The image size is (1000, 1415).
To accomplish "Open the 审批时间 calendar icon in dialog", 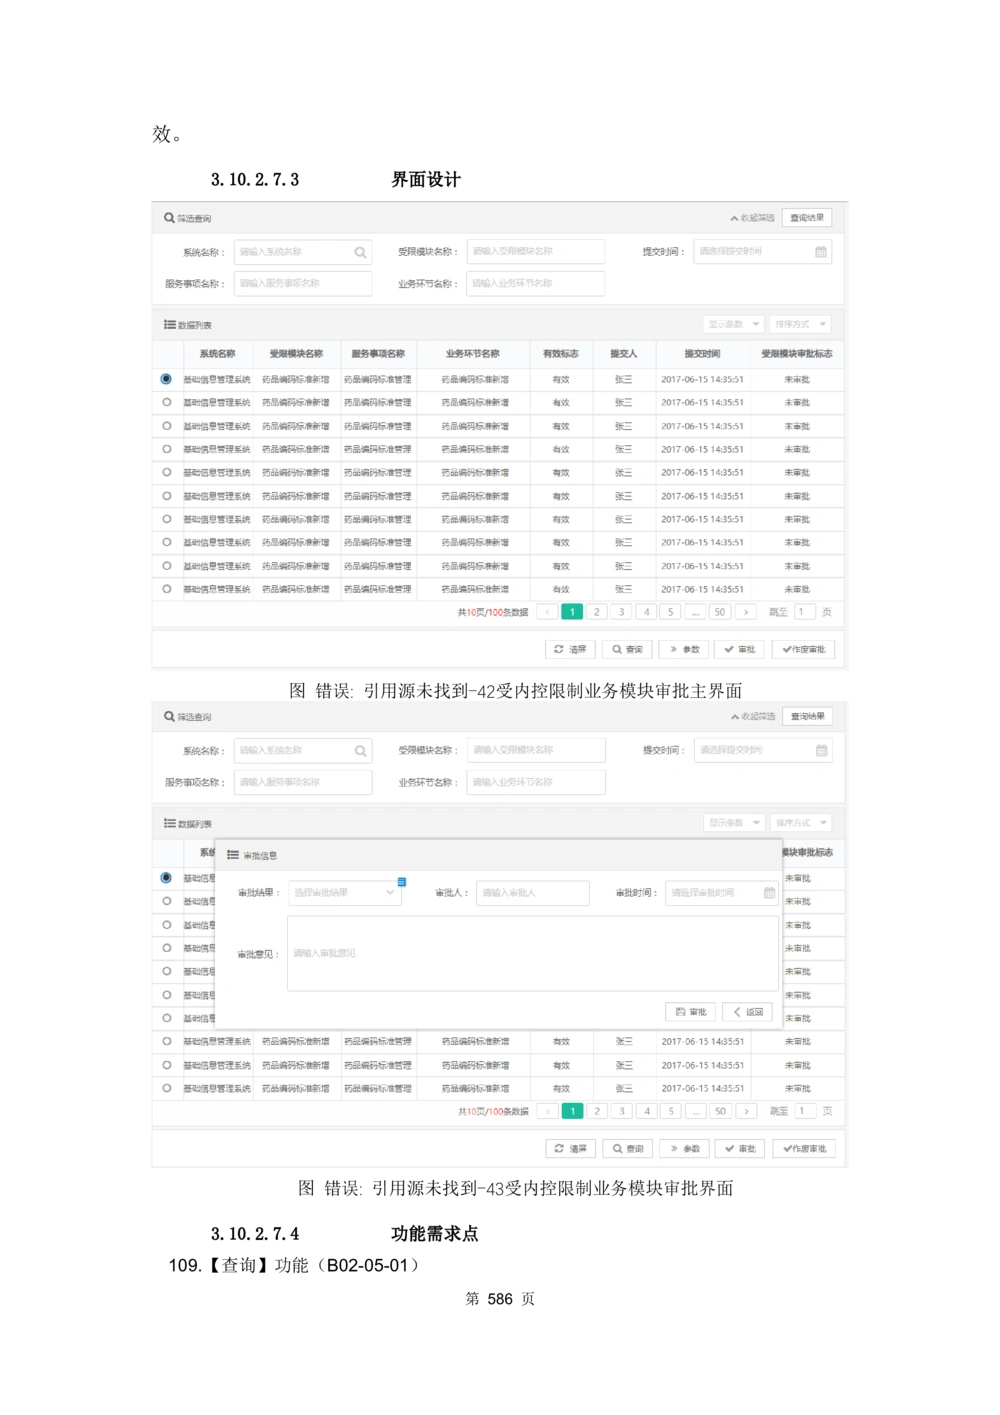I will (769, 893).
